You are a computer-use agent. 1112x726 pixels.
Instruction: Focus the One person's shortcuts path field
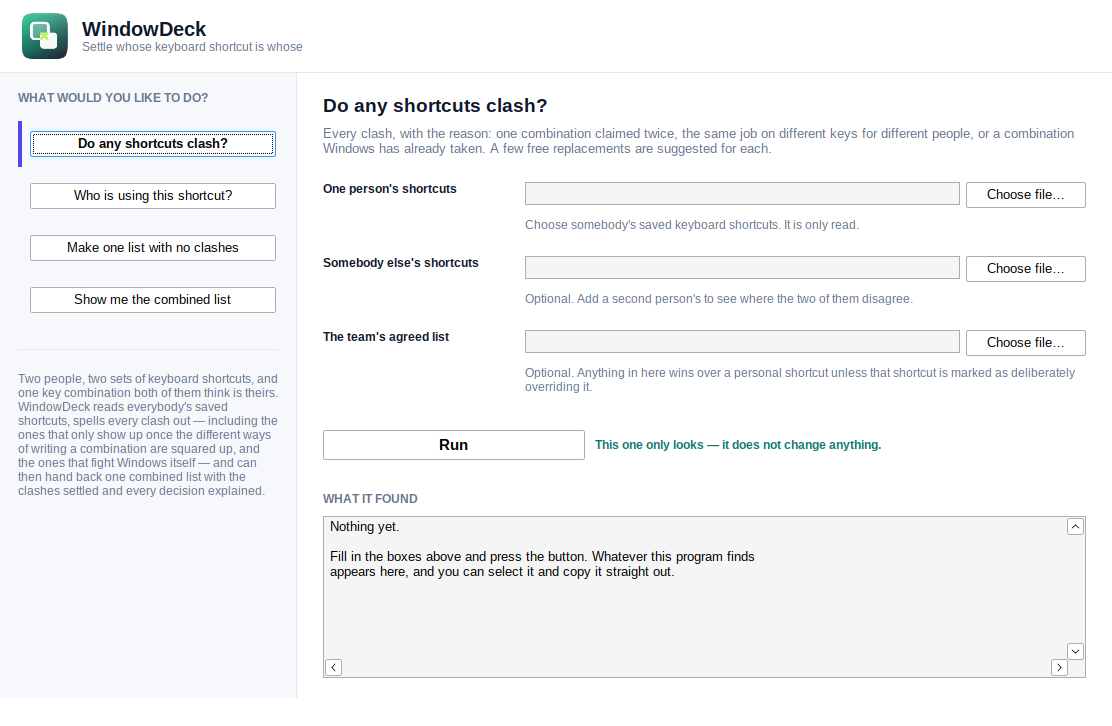[x=742, y=194]
